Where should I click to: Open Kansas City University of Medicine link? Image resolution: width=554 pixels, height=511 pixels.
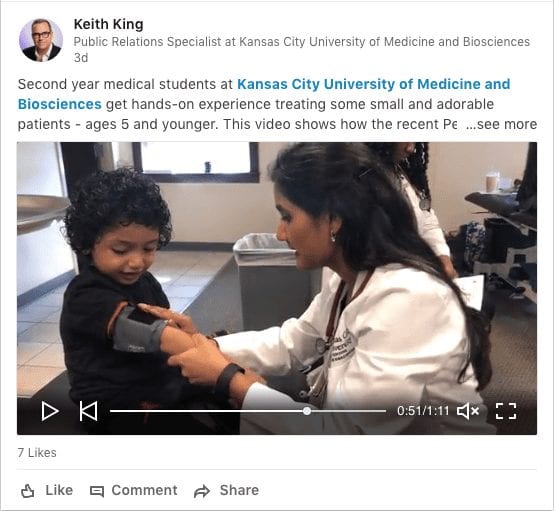(373, 84)
